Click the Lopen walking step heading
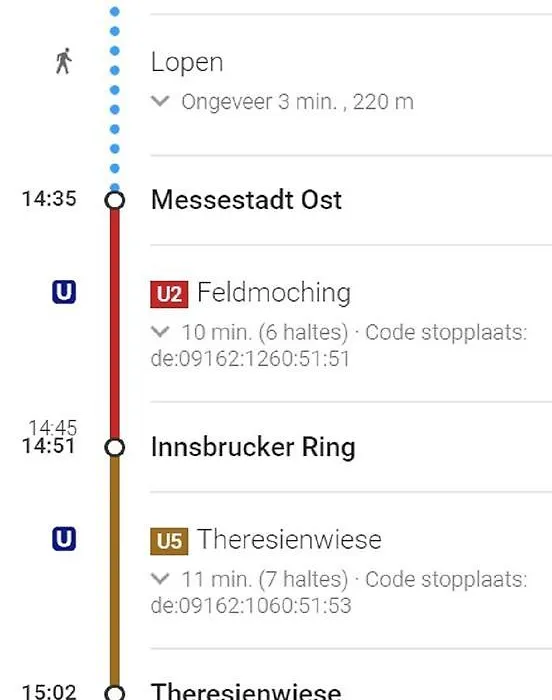552x700 pixels. (187, 63)
